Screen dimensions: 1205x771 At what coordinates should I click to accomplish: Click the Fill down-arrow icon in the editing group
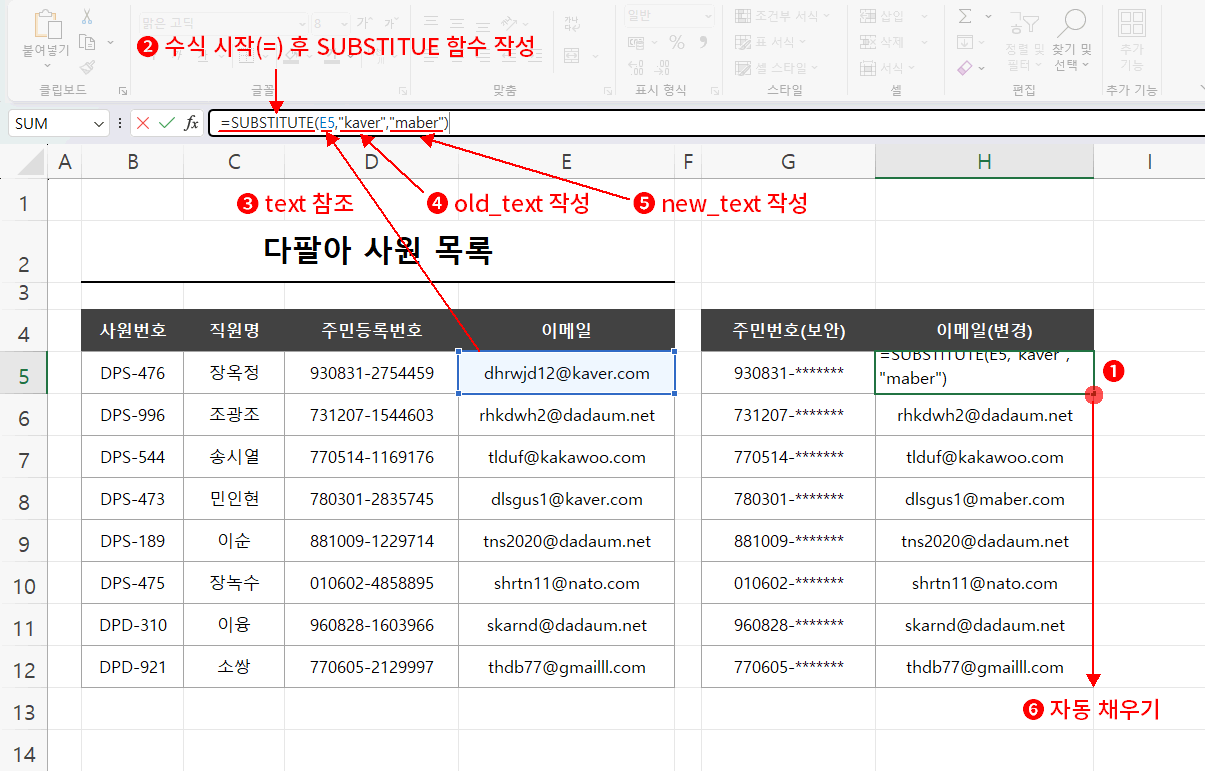click(x=965, y=42)
